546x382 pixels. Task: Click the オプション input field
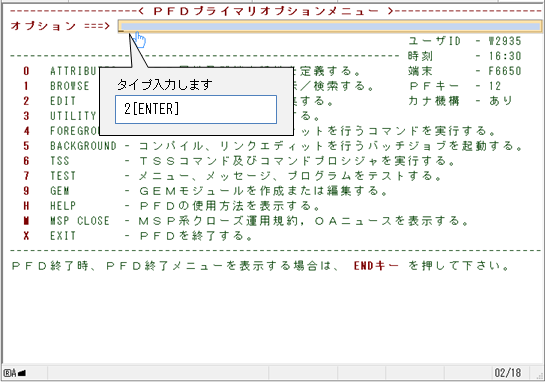[330, 26]
